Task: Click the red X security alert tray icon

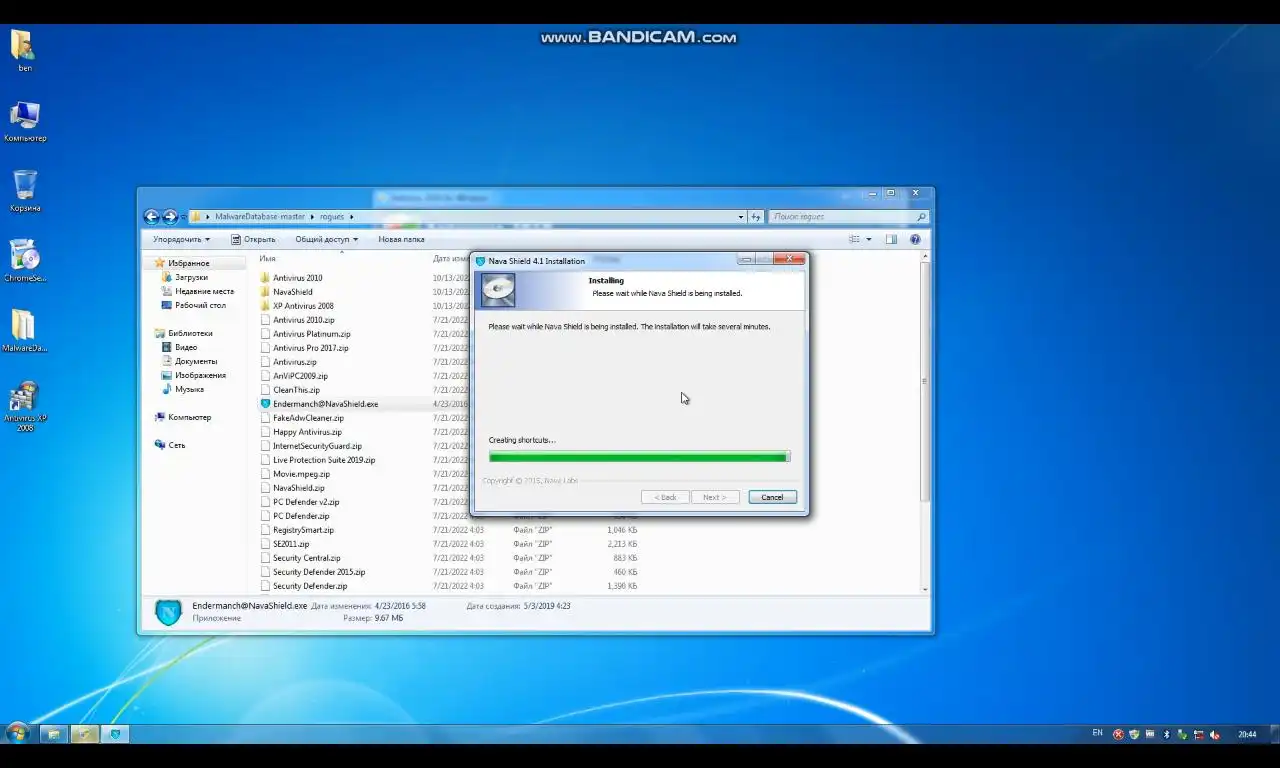Action: point(1118,734)
